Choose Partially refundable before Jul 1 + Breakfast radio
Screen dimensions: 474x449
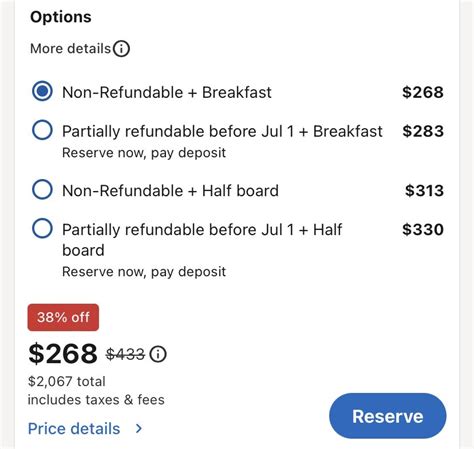(42, 130)
